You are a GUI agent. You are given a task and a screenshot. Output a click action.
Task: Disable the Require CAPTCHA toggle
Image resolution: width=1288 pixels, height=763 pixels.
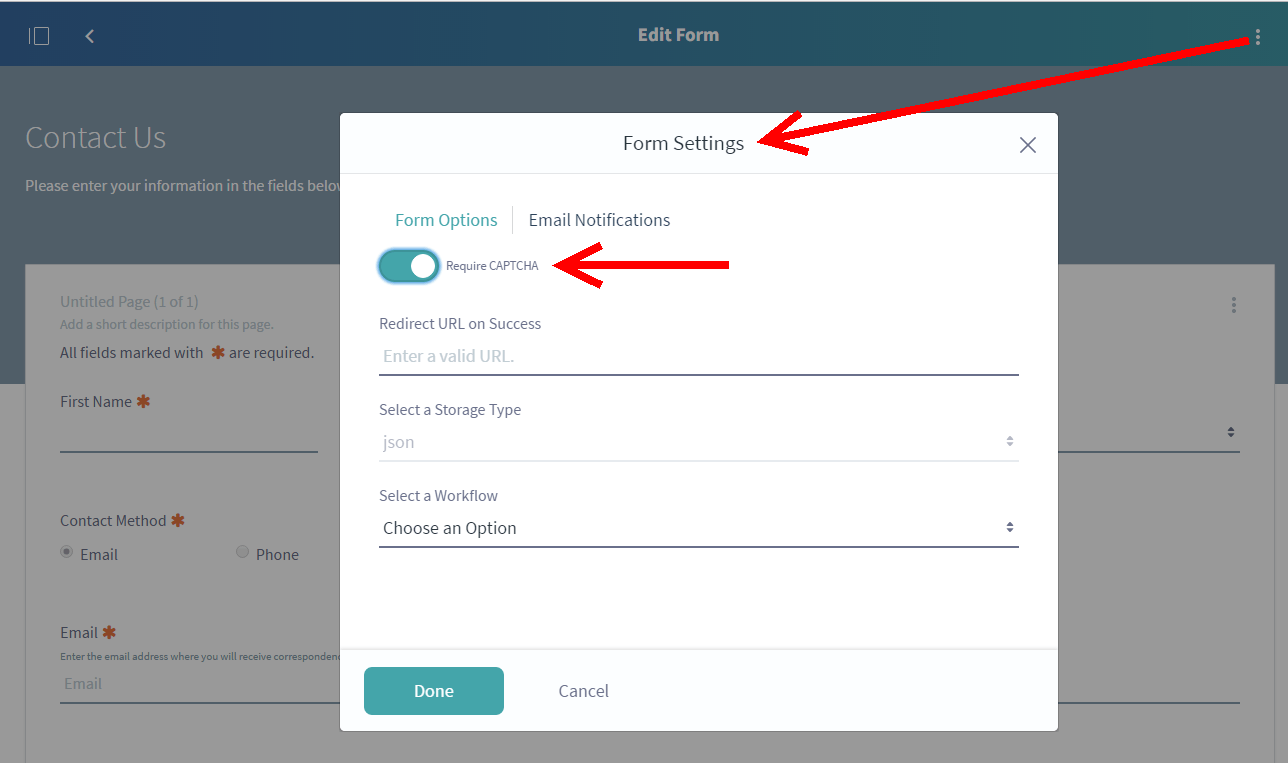click(x=409, y=266)
